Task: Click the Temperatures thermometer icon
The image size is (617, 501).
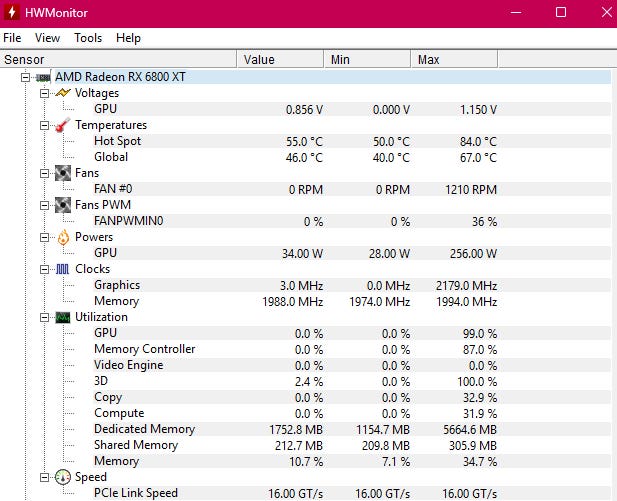Action: pyautogui.click(x=63, y=125)
